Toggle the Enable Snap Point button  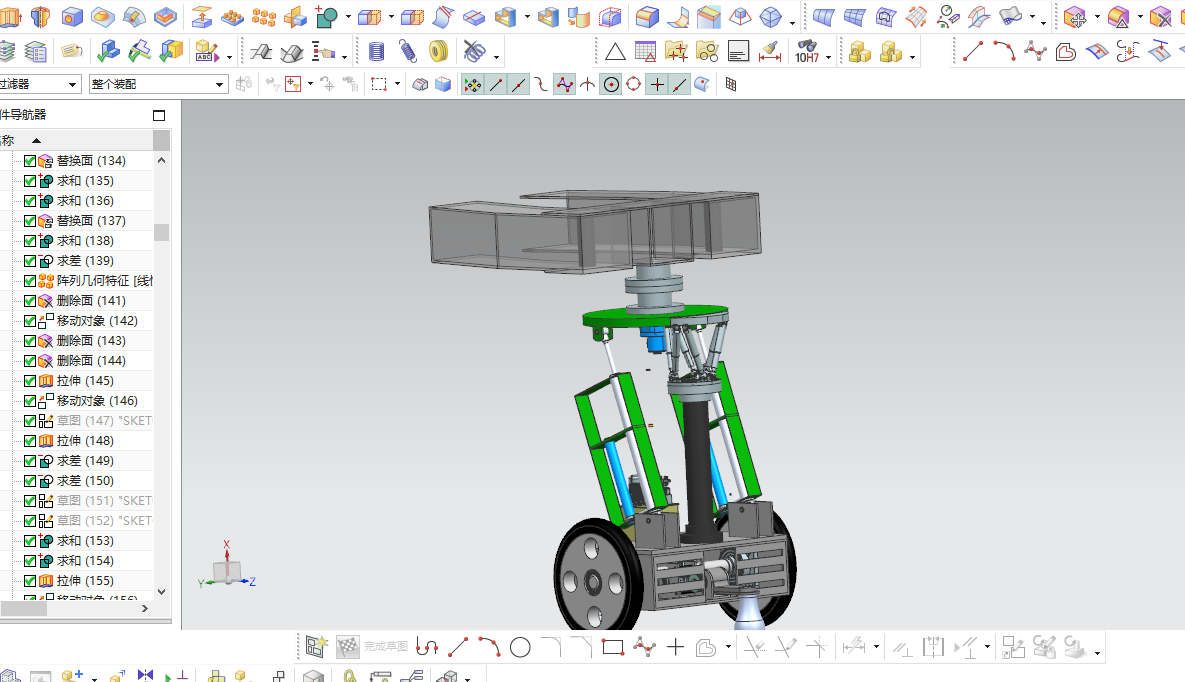(472, 85)
